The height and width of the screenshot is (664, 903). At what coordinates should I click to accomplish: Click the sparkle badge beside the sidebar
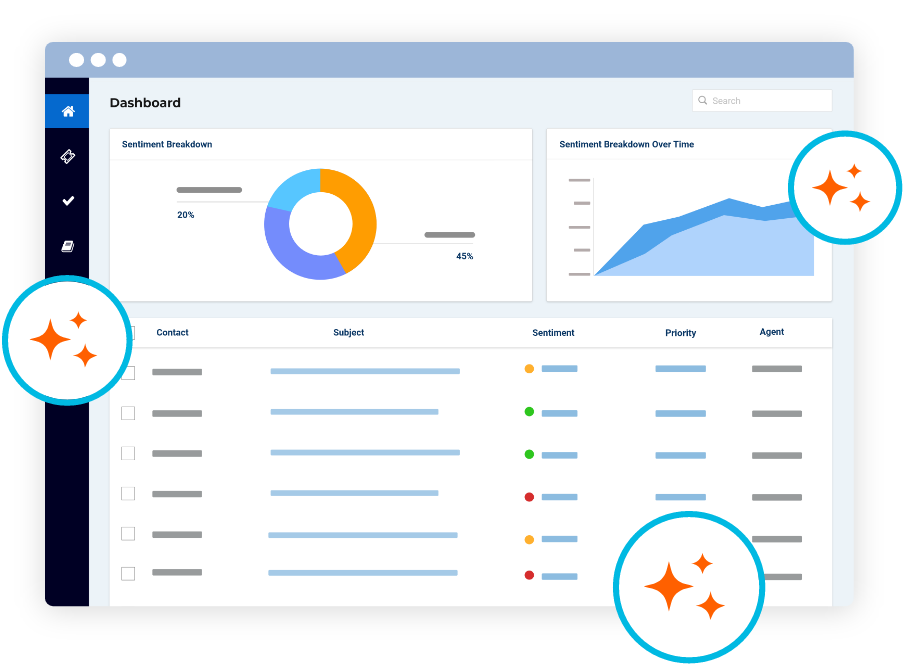pyautogui.click(x=66, y=340)
